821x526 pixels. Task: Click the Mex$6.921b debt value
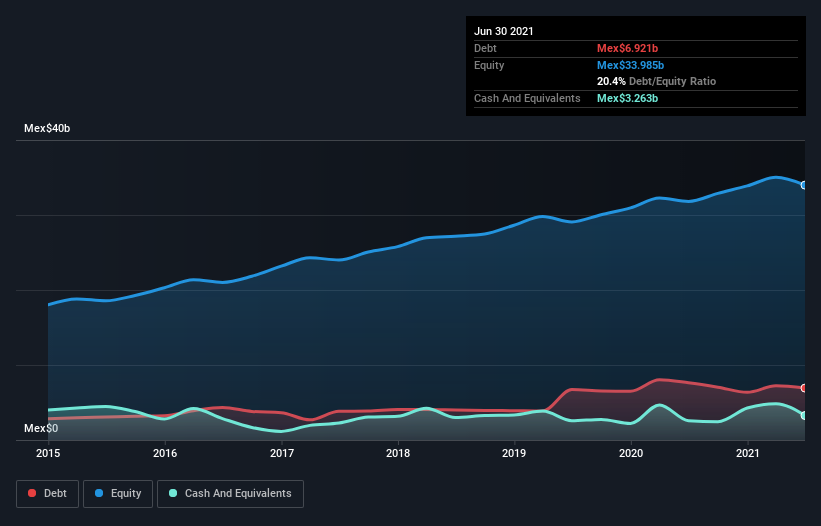click(x=627, y=48)
